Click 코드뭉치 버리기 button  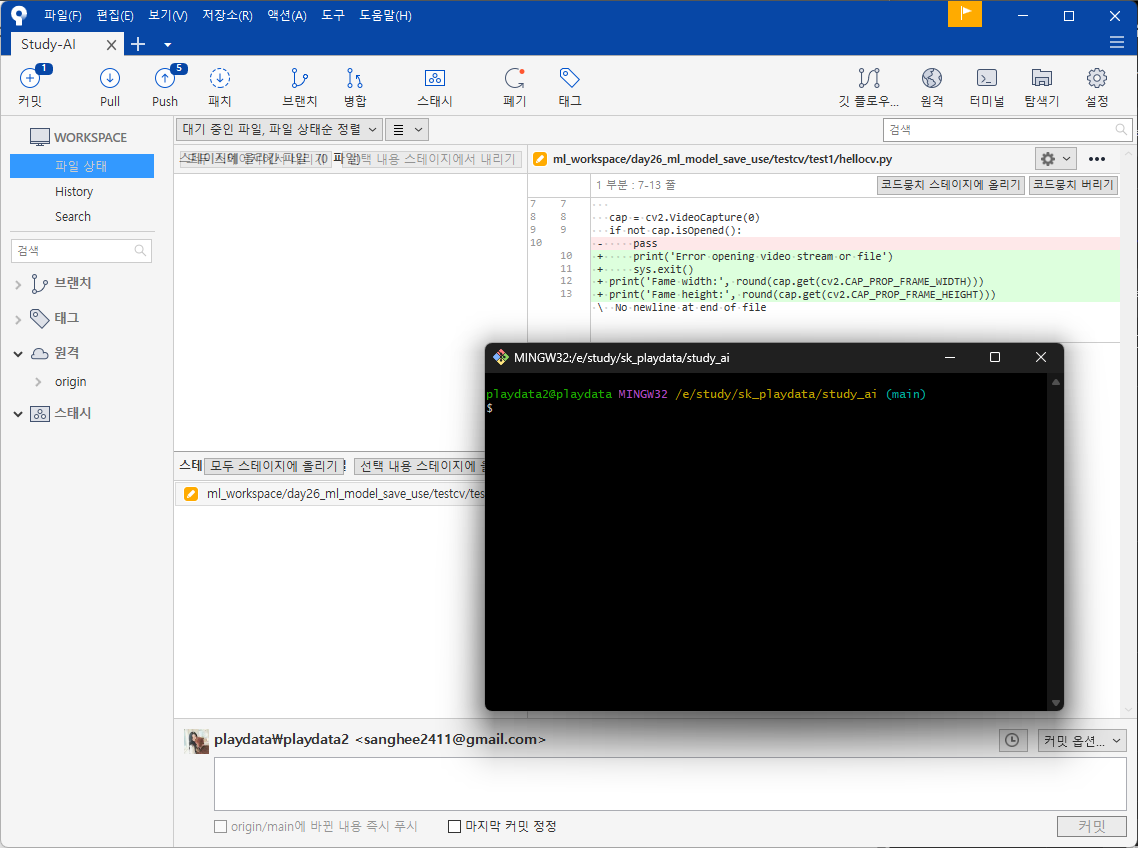point(1073,184)
